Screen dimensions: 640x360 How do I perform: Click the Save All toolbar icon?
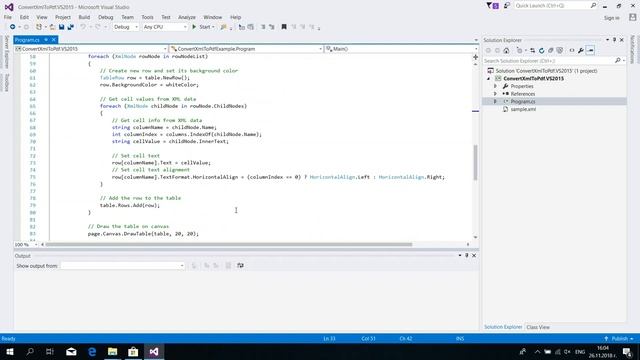coord(71,27)
